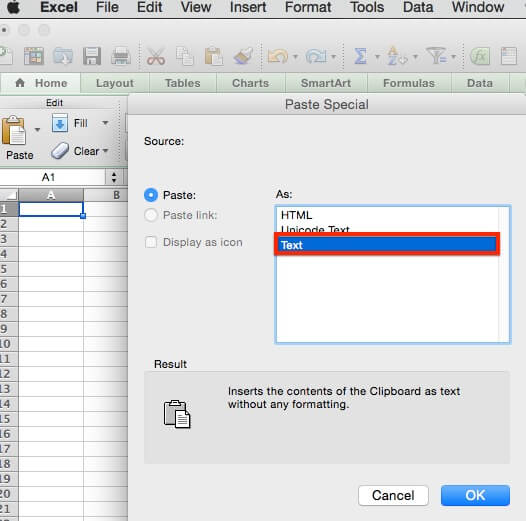Screen dimensions: 526x521
Task: Click the Cancel button
Action: (x=393, y=495)
